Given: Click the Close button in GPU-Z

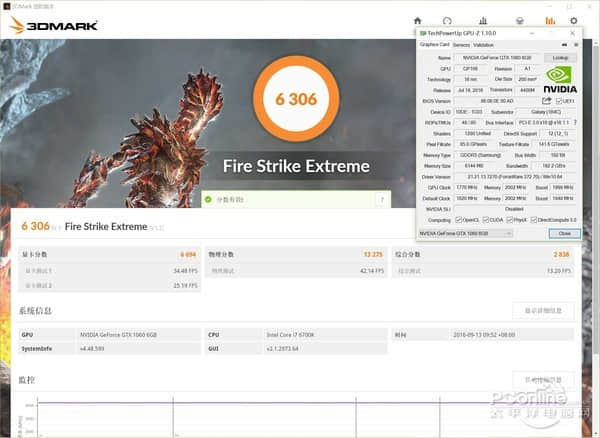Looking at the screenshot, I should click(564, 233).
